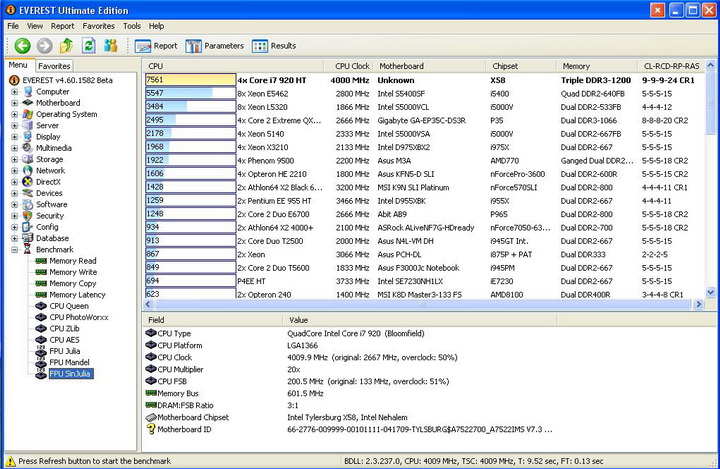Click the Motherboard ID question icon
The width and height of the screenshot is (720, 469).
[151, 429]
